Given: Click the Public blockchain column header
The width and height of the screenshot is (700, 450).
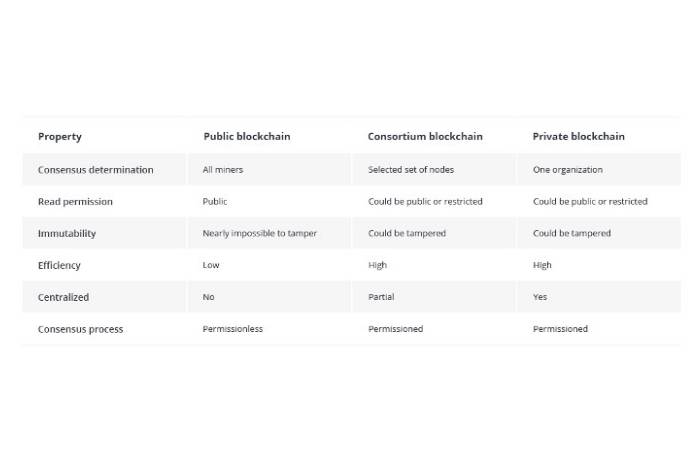Looking at the screenshot, I should click(246, 137).
